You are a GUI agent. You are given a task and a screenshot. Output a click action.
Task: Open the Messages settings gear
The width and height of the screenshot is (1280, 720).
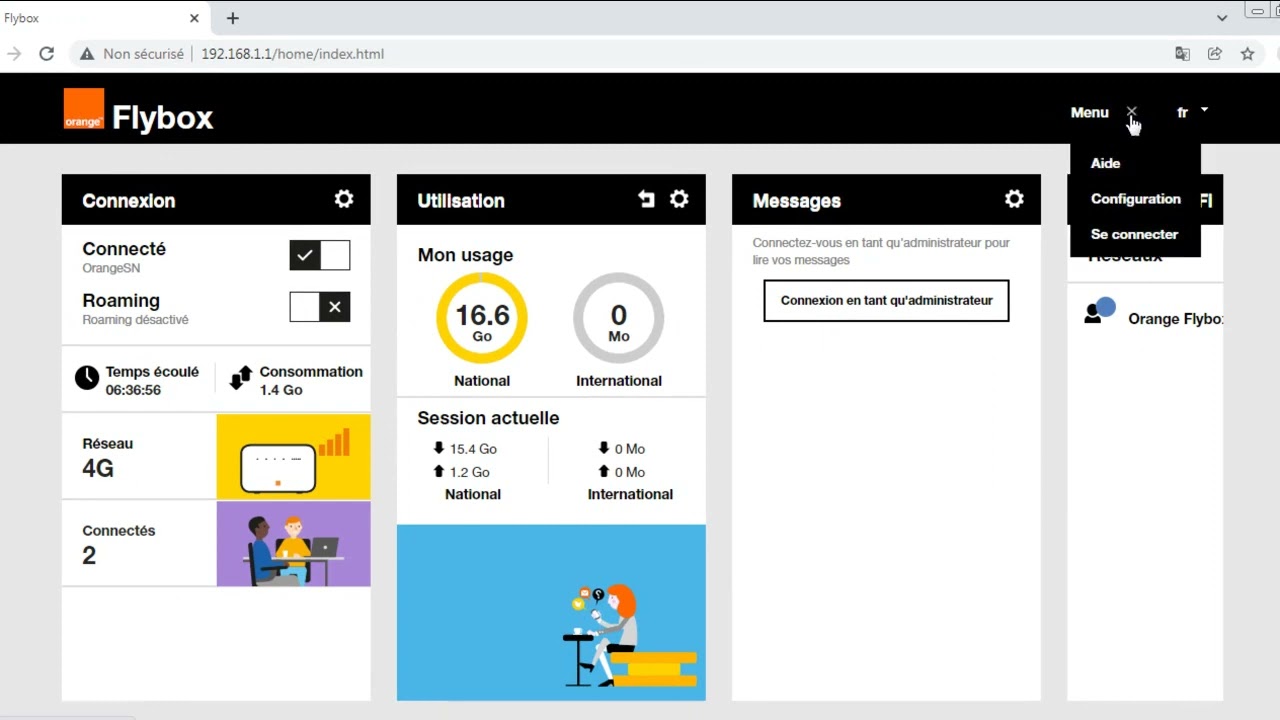[x=1014, y=199]
